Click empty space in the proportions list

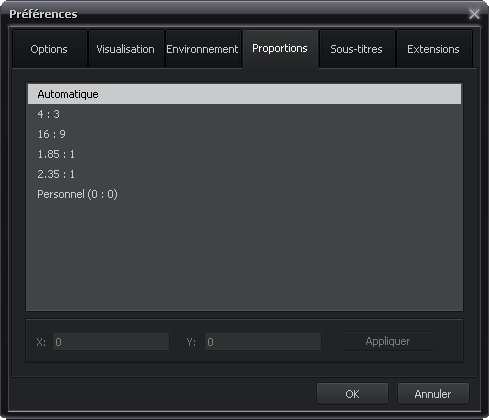(244, 257)
